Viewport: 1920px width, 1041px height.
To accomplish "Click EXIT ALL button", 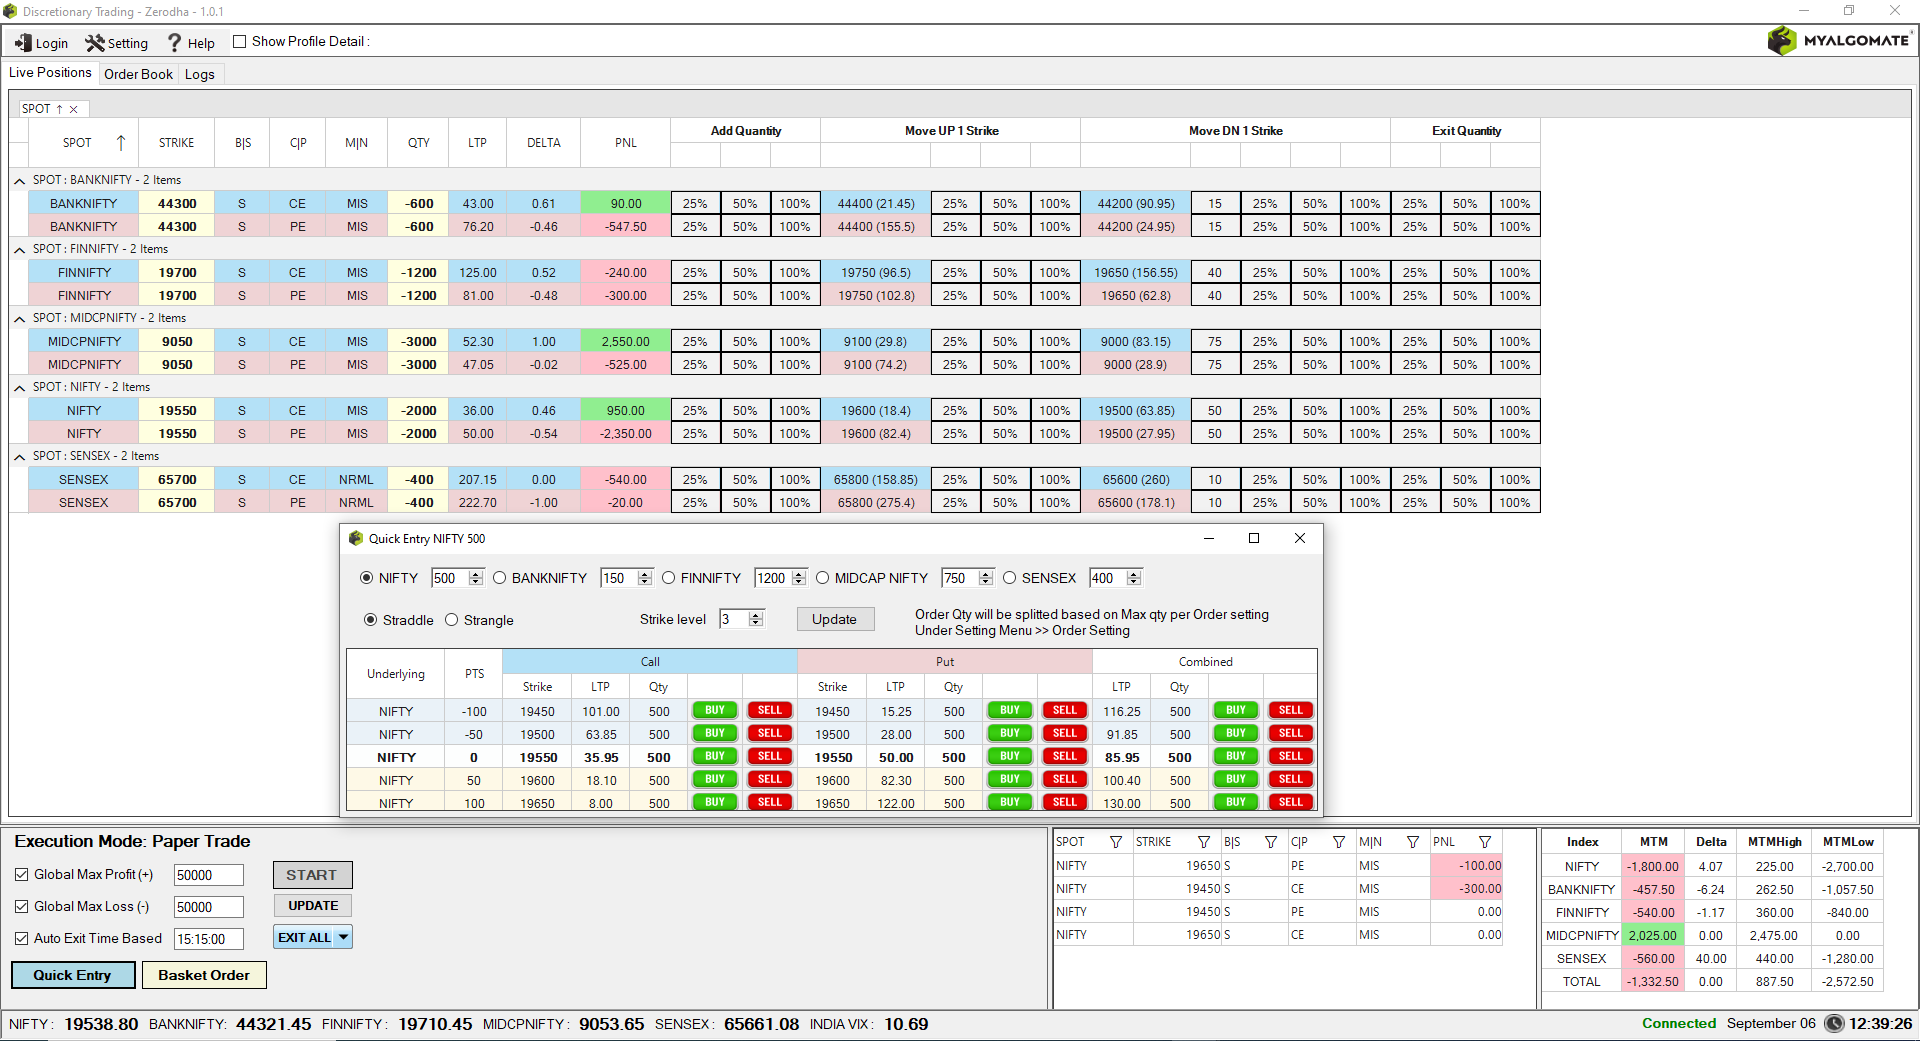I will [304, 937].
